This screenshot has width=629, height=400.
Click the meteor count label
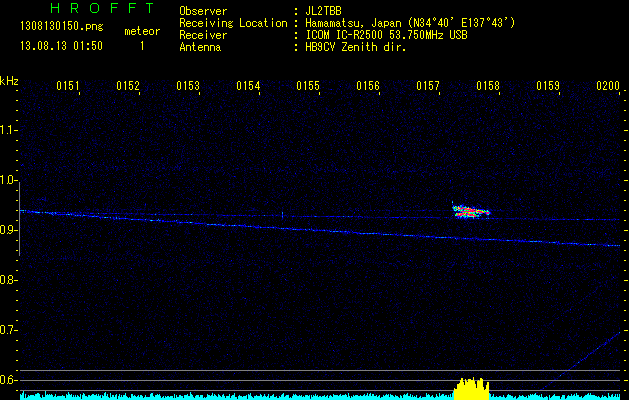click(x=141, y=31)
